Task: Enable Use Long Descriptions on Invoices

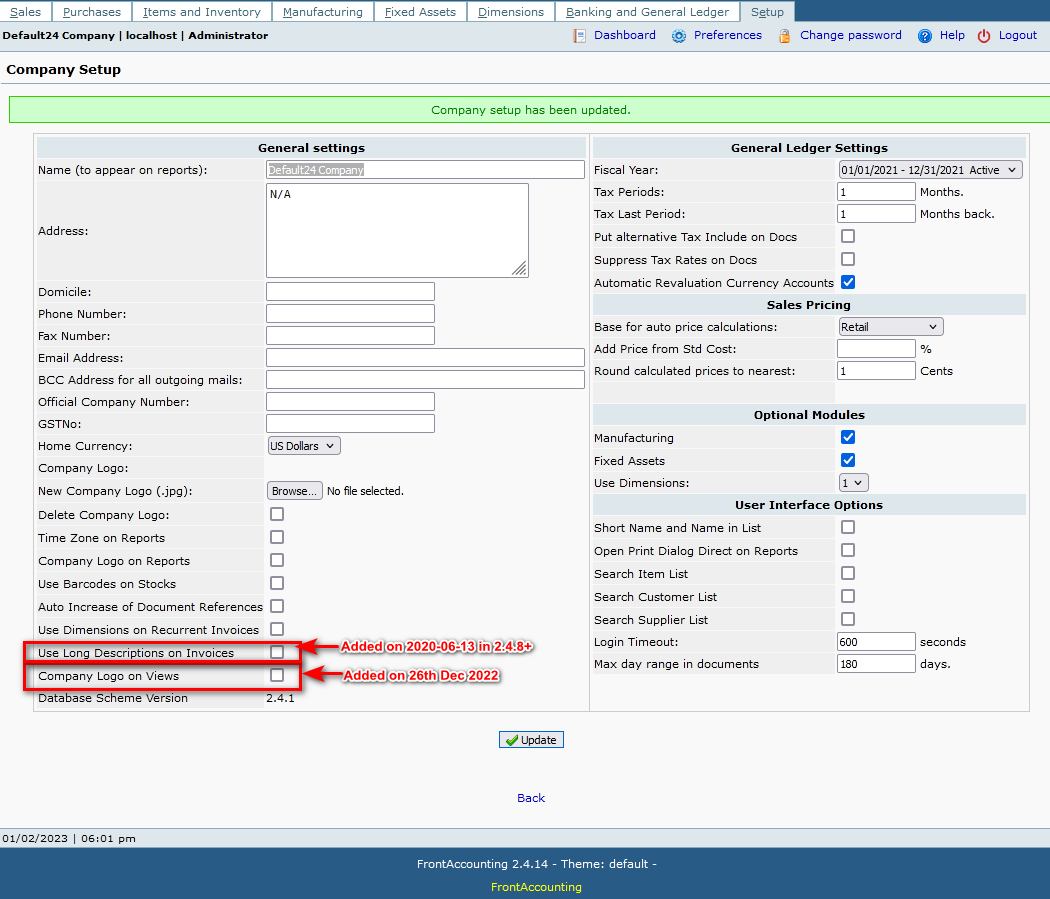Action: tap(277, 652)
